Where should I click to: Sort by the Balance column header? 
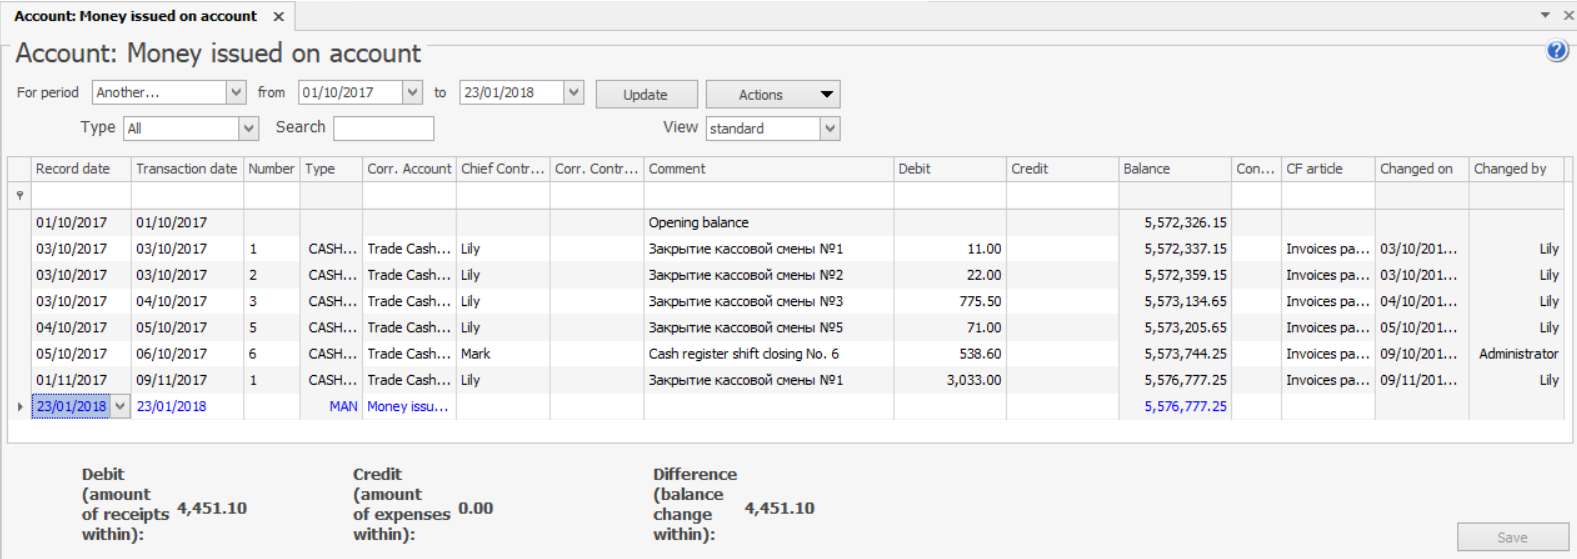click(1173, 169)
